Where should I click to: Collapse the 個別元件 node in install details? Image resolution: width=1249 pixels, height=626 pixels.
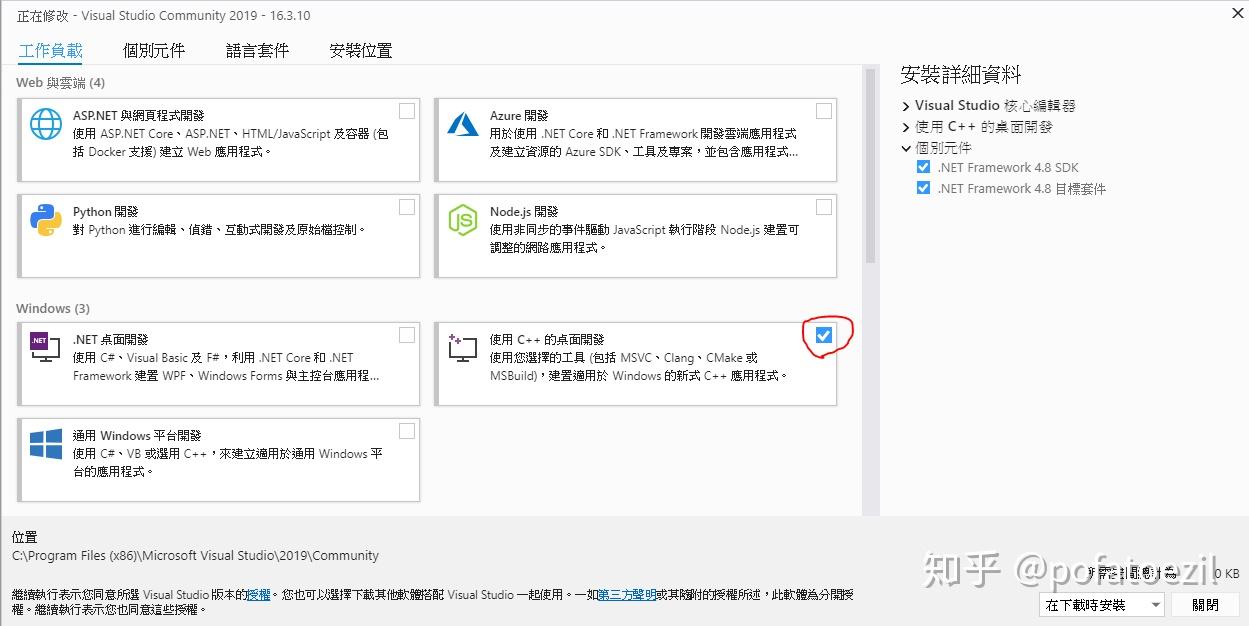click(x=906, y=148)
